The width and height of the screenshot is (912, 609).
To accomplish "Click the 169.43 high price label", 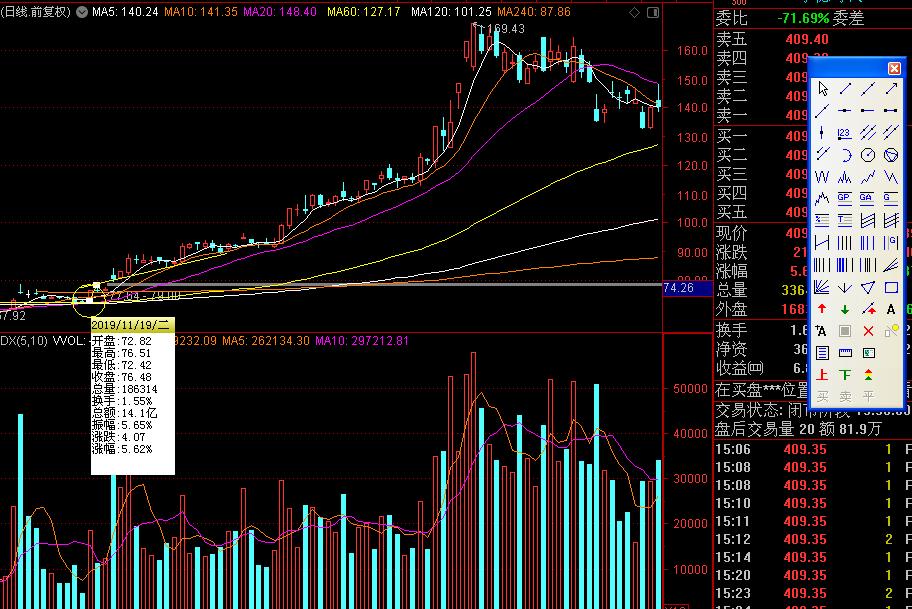I will click(505, 29).
